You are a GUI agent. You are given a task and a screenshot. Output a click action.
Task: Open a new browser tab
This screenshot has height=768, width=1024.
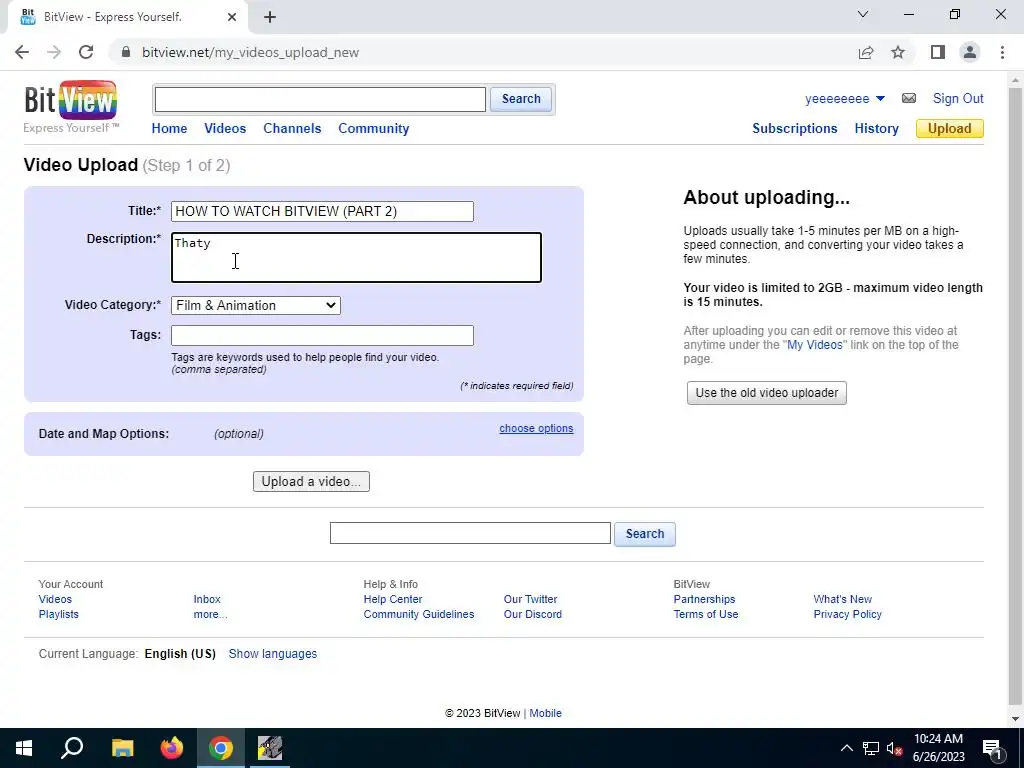270,17
